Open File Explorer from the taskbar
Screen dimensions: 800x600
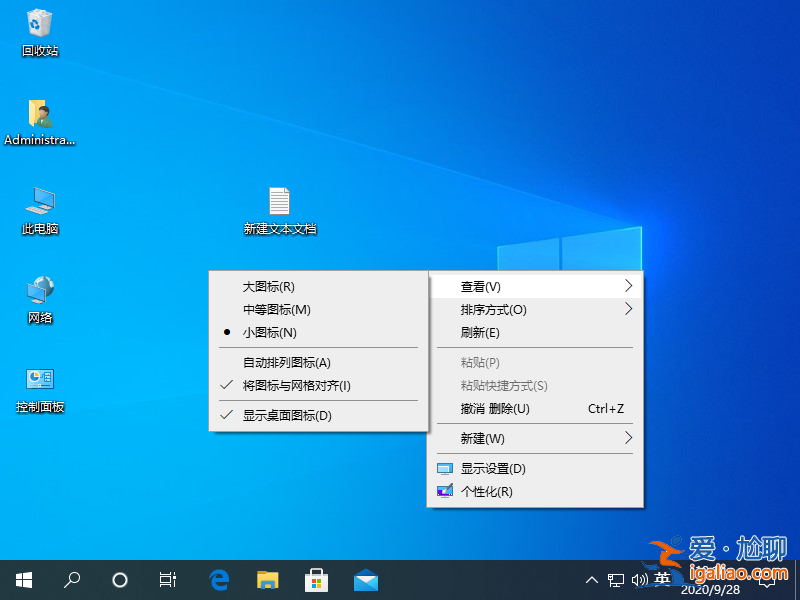pos(267,579)
